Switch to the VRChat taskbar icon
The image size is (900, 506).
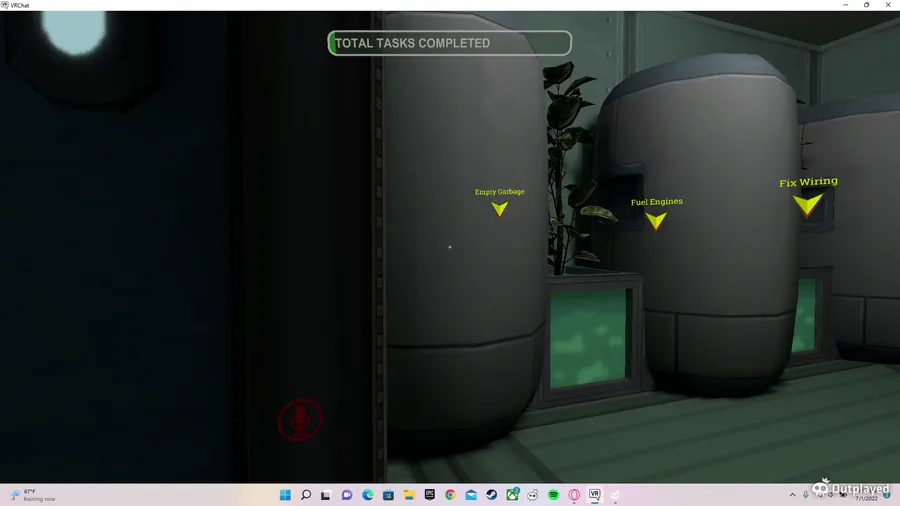point(595,495)
